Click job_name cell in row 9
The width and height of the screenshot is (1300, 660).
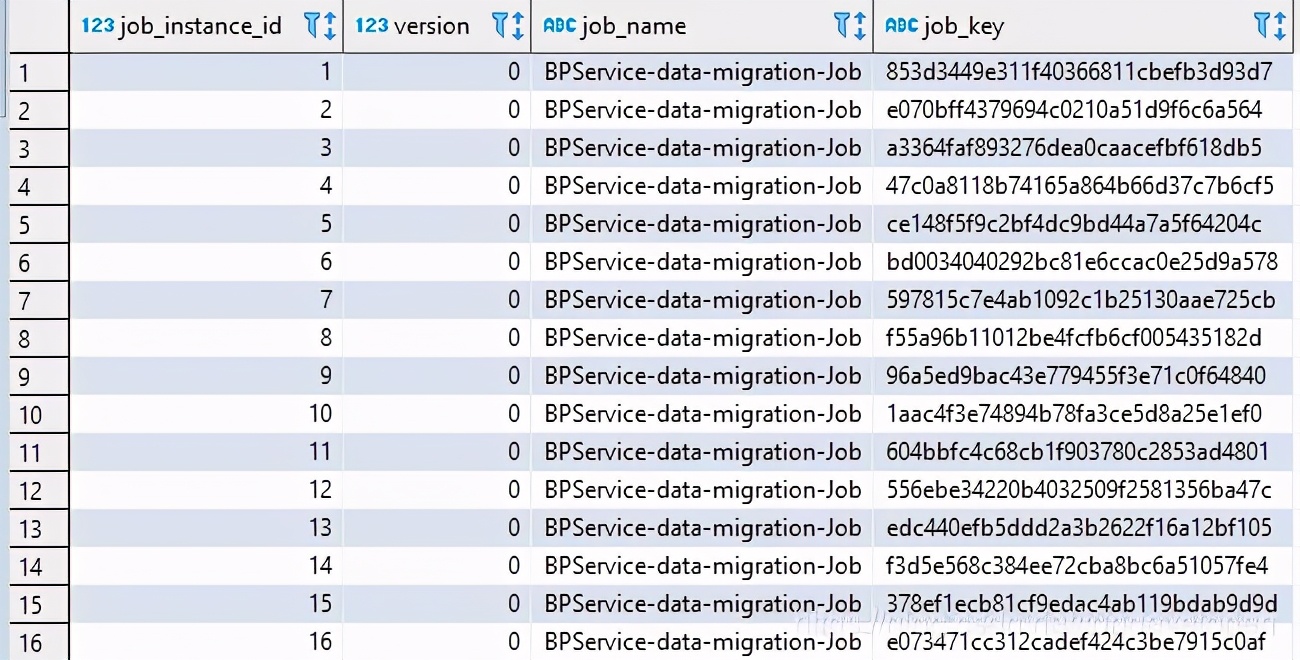[x=702, y=376]
